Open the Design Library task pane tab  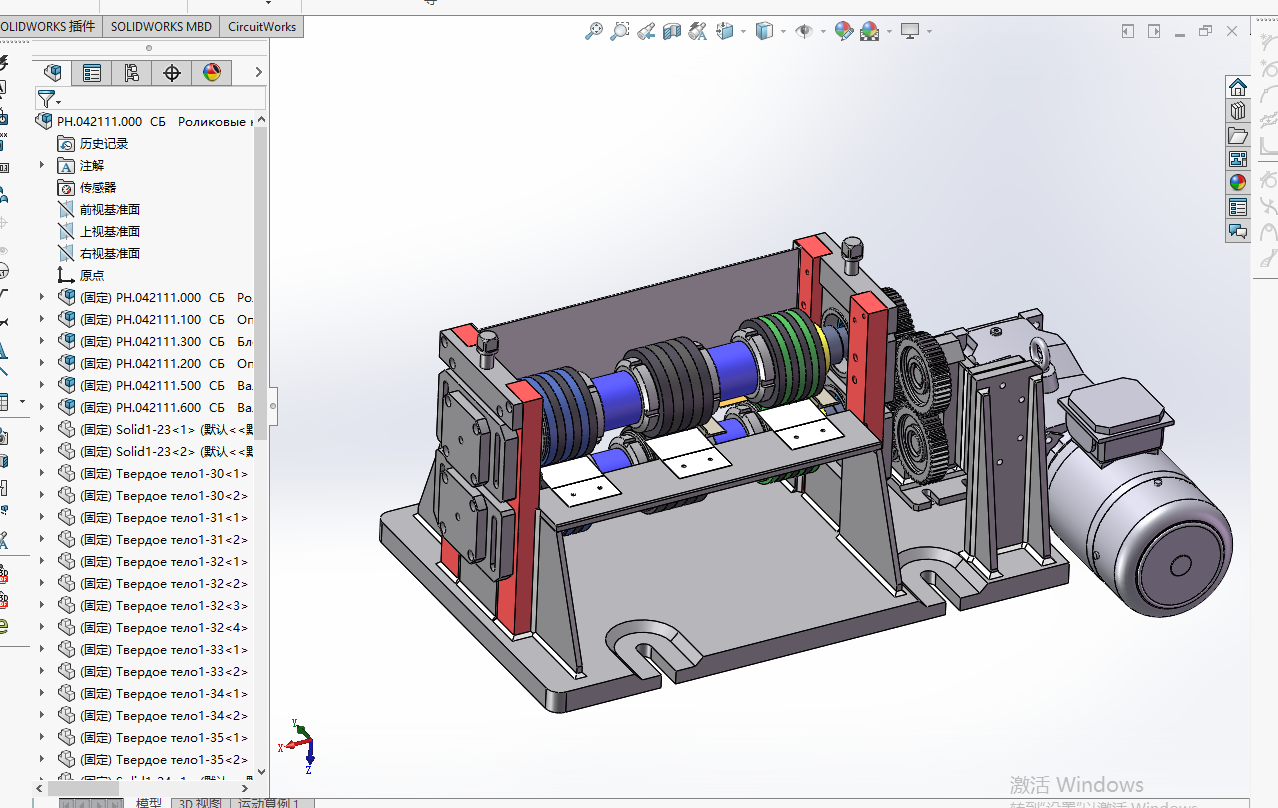click(1238, 110)
